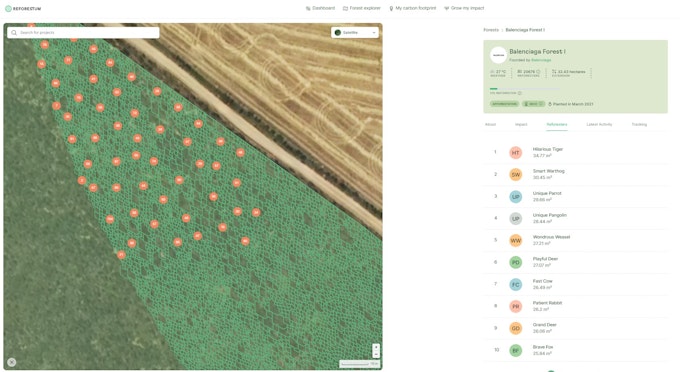
Task: Select the Fast Cow name
Action: [543, 281]
